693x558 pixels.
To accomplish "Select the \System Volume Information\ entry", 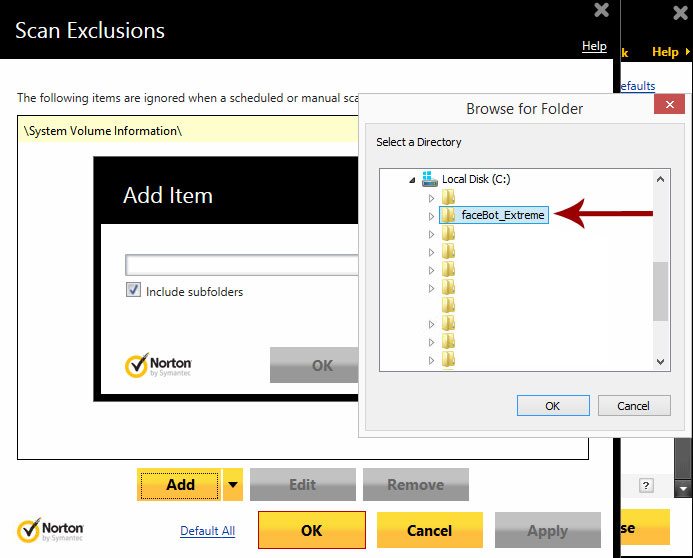I will [188, 131].
